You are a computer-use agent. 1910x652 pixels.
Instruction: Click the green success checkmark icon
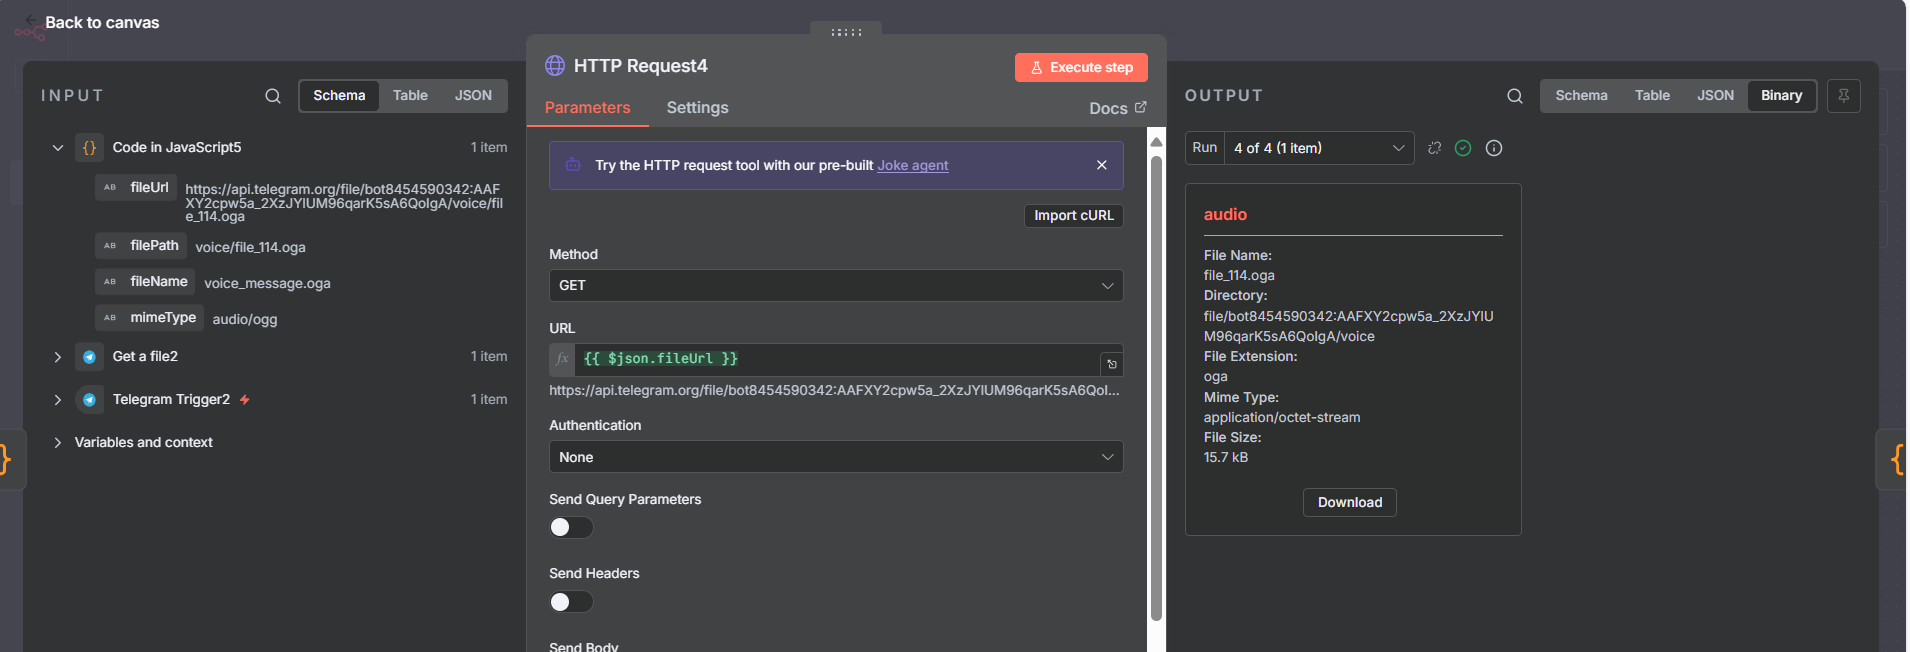1463,148
